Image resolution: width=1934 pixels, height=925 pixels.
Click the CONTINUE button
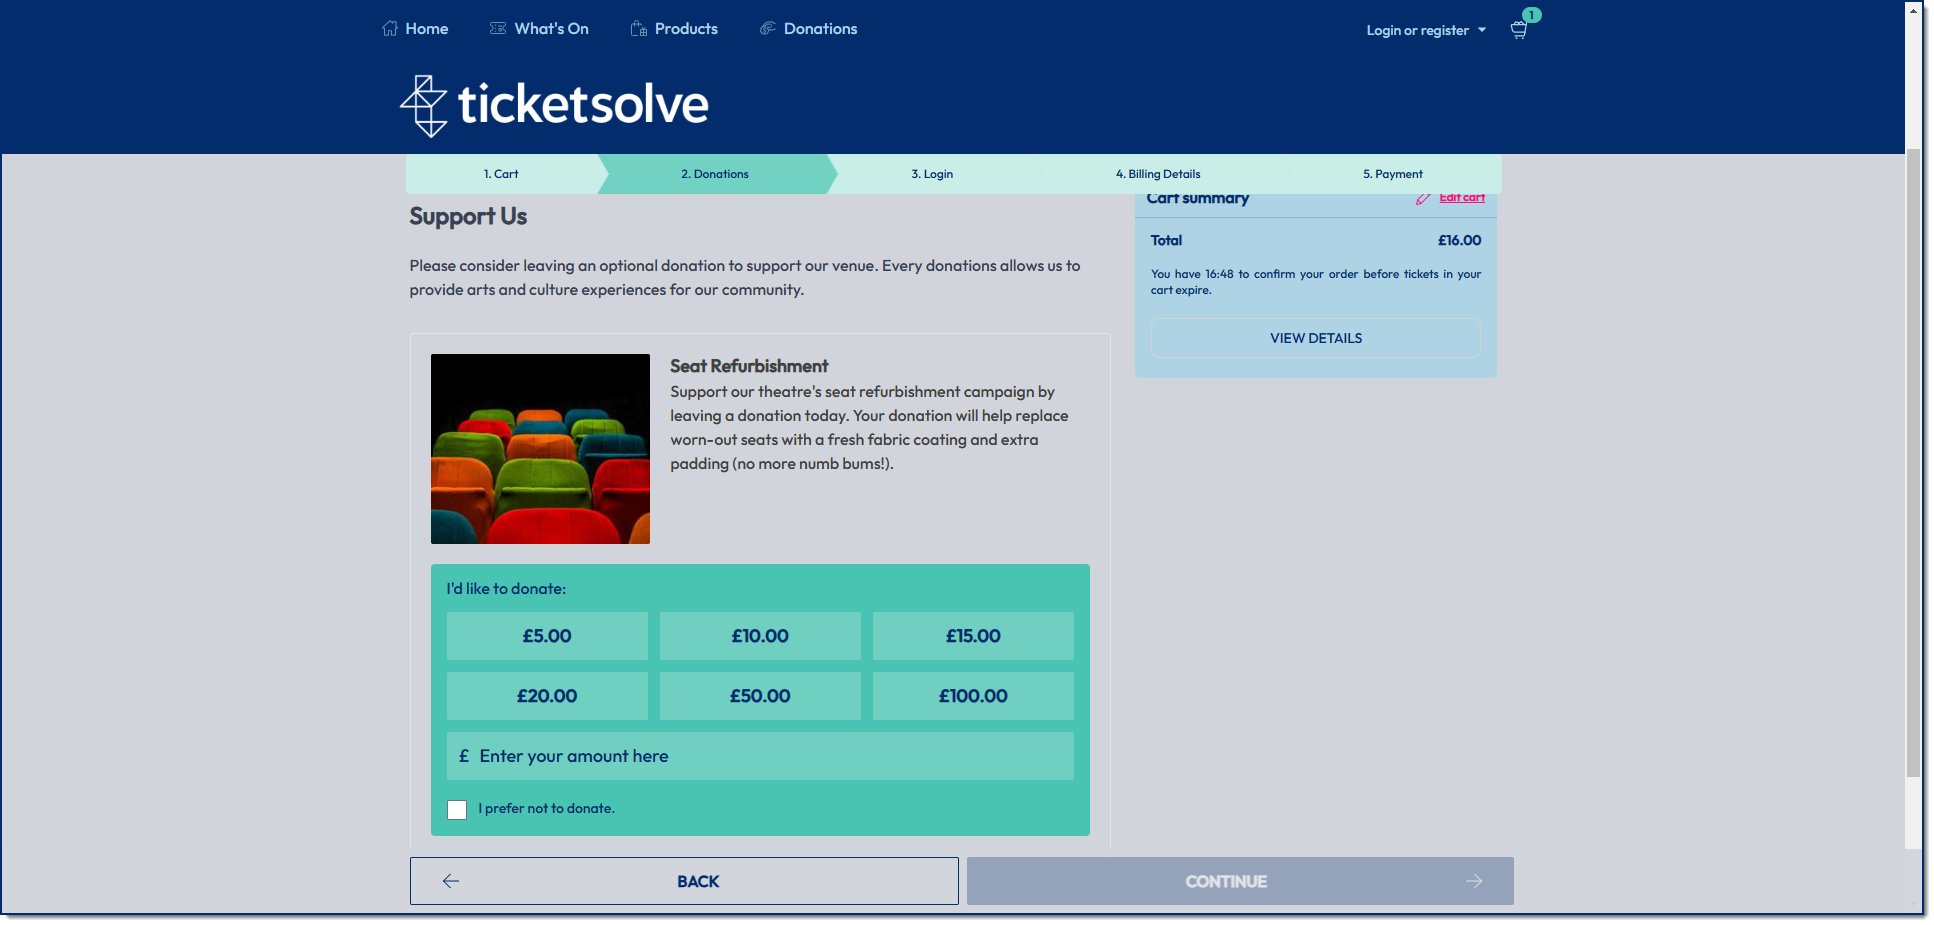pyautogui.click(x=1240, y=881)
